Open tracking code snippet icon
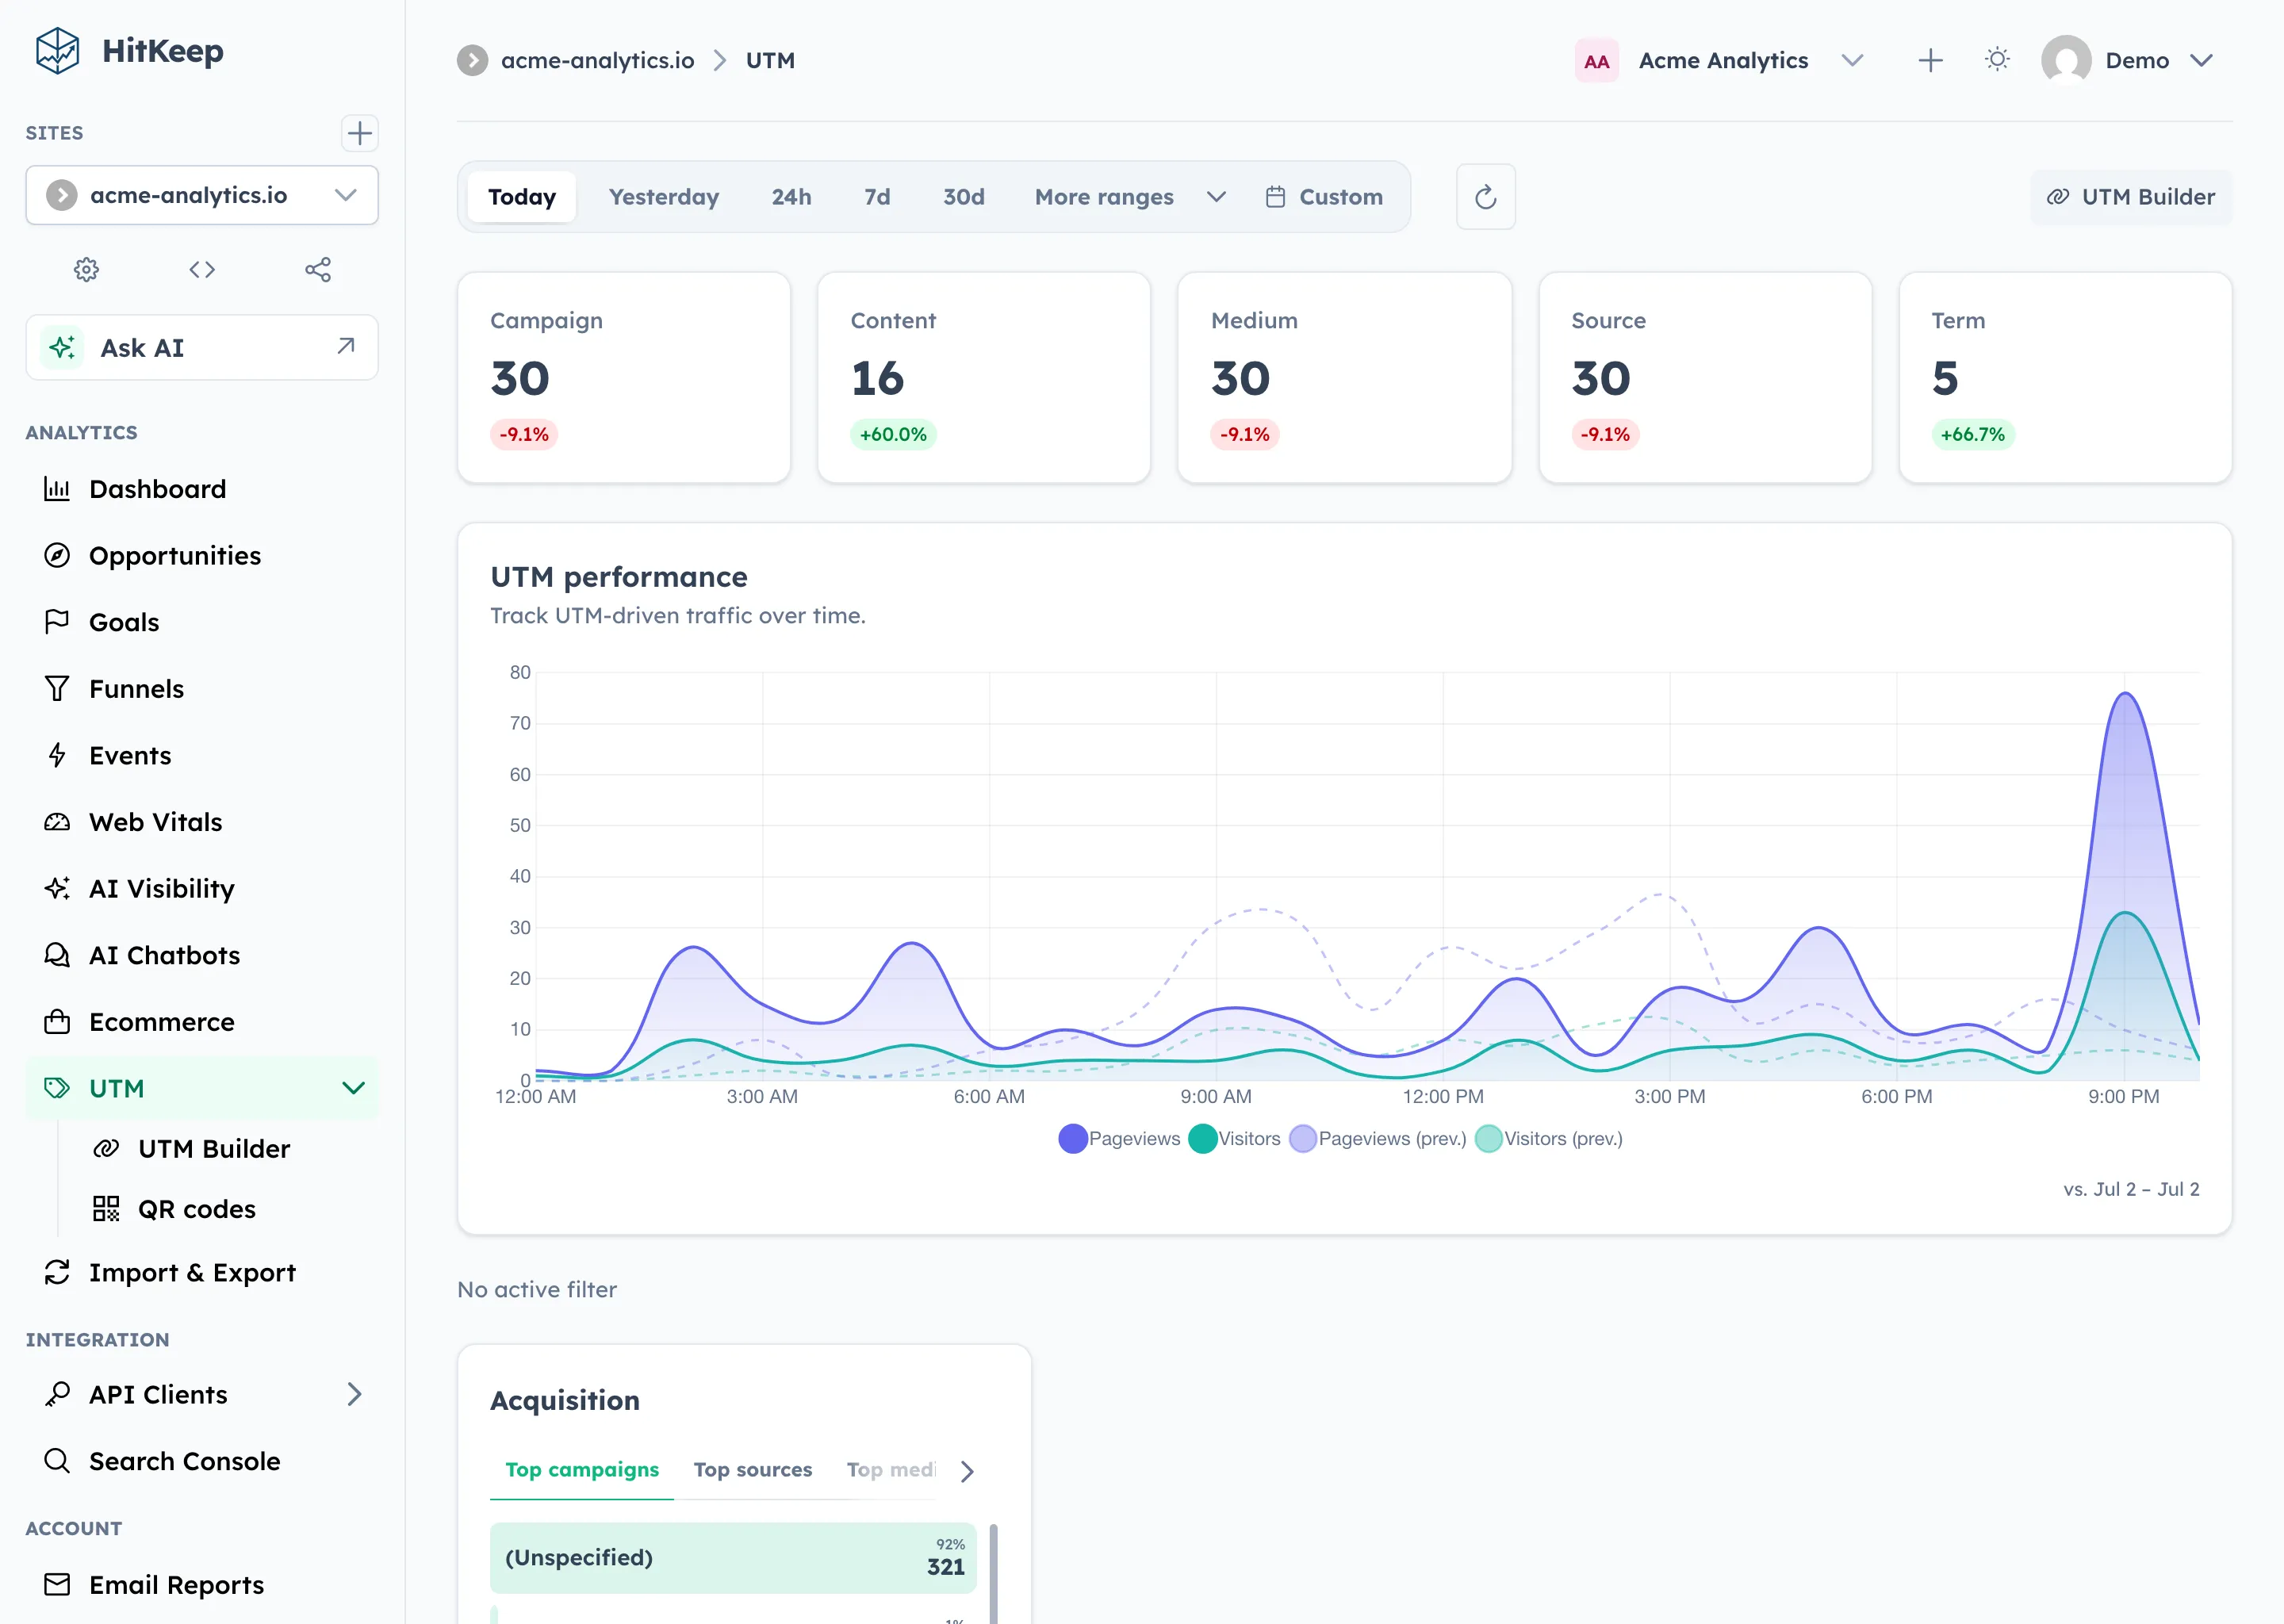The image size is (2284, 1624). (202, 269)
